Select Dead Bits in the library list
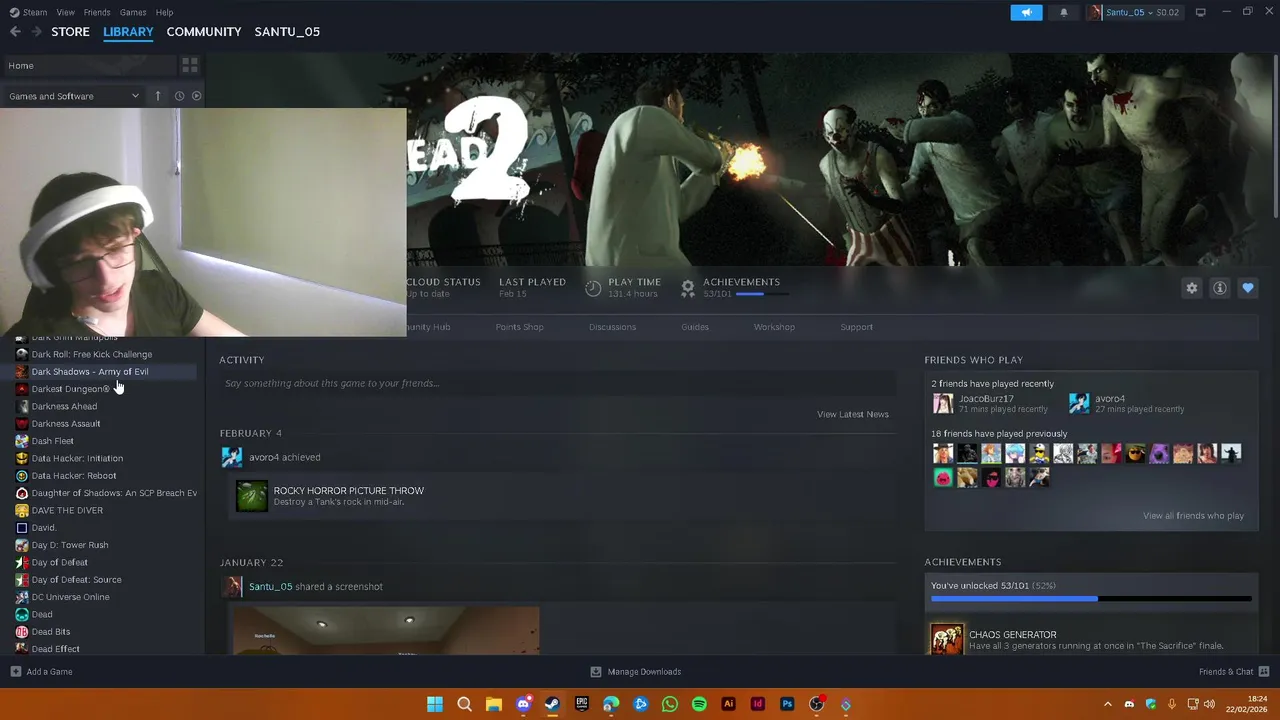 50,632
